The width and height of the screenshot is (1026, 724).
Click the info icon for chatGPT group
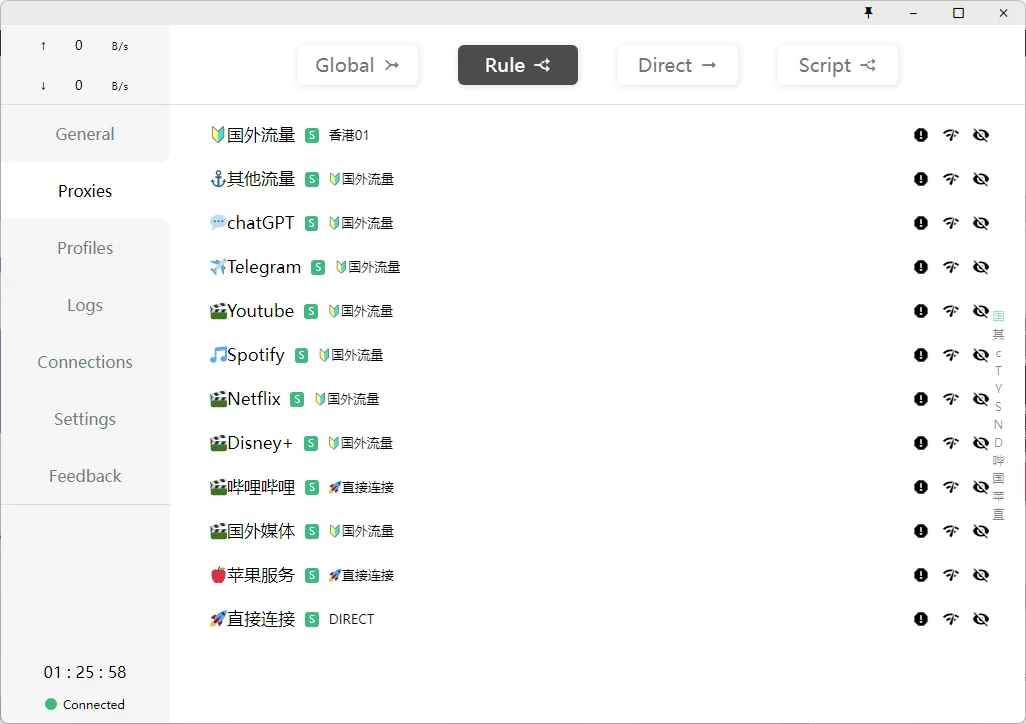(921, 223)
